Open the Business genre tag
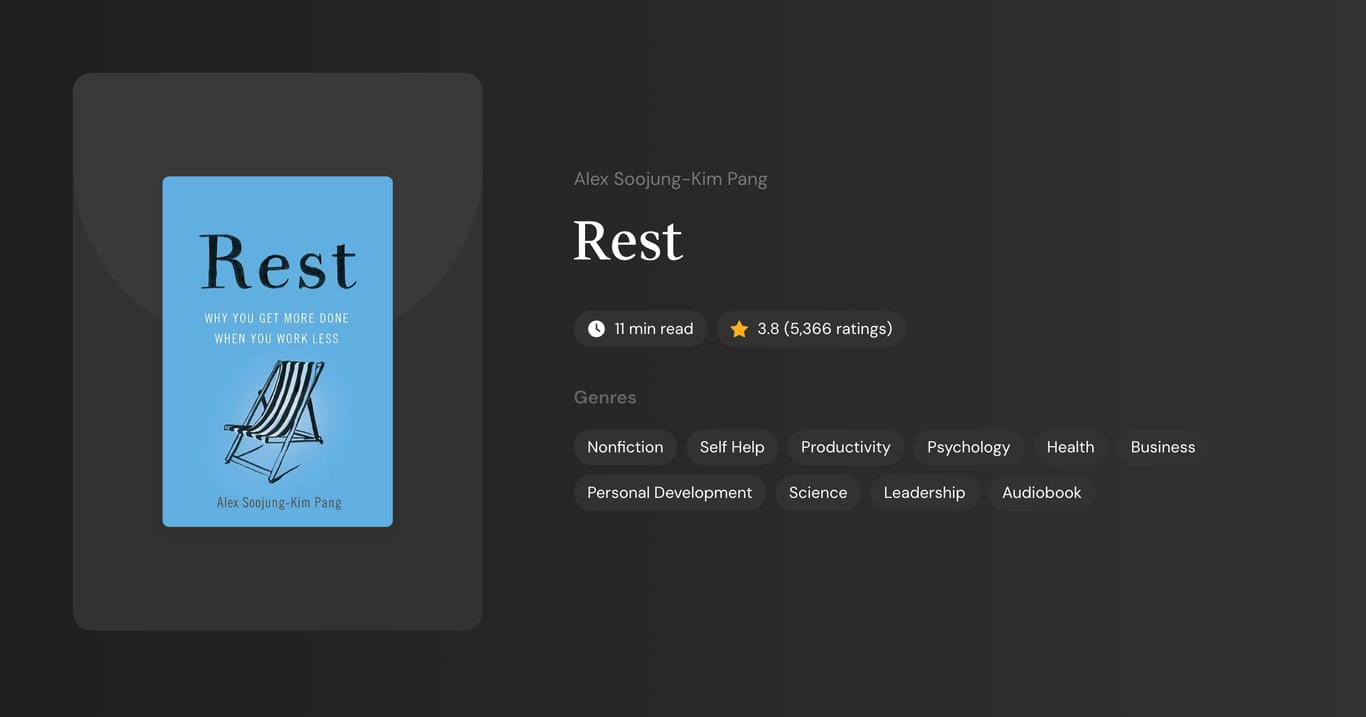 [1163, 447]
